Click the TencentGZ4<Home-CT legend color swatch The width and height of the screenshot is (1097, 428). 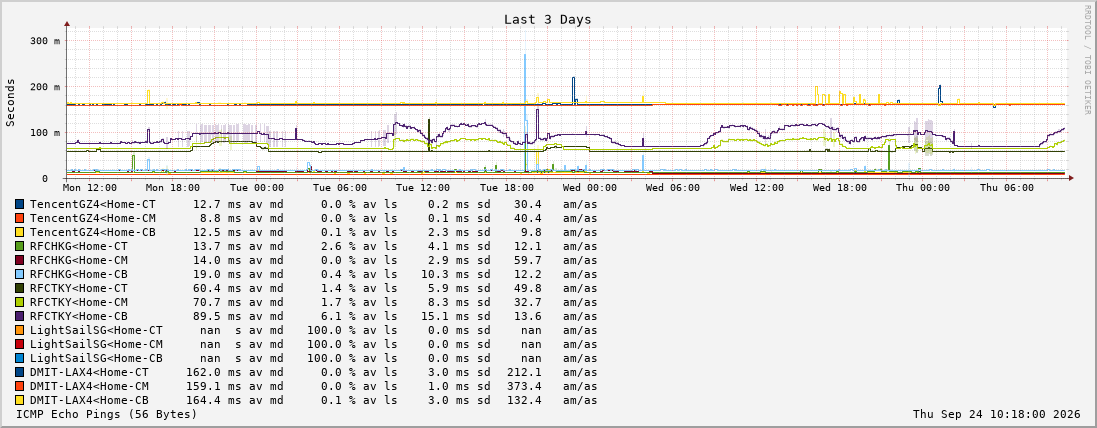point(20,204)
